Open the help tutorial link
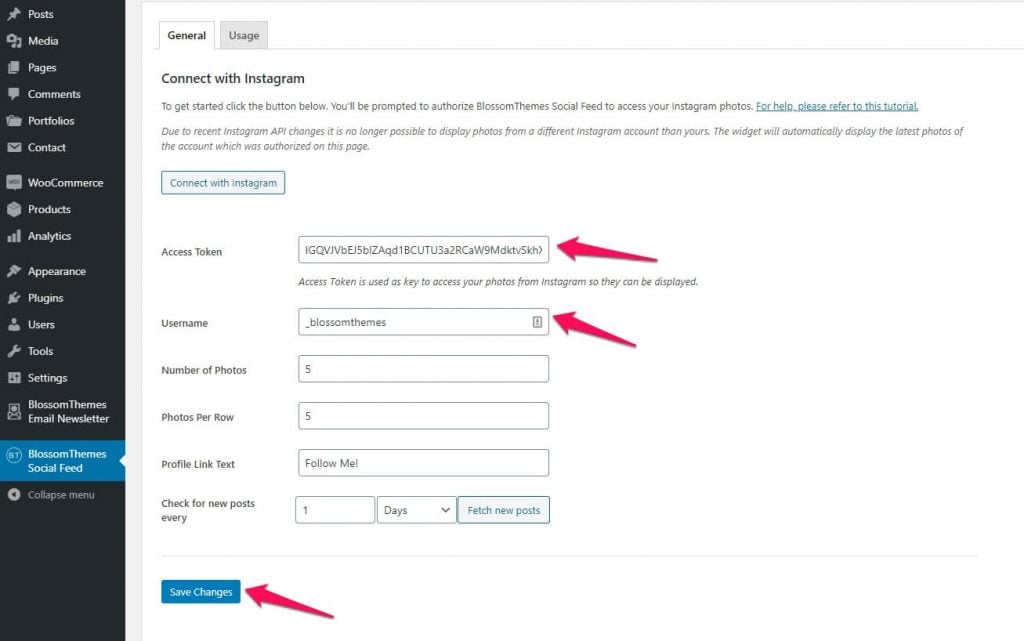 point(837,105)
